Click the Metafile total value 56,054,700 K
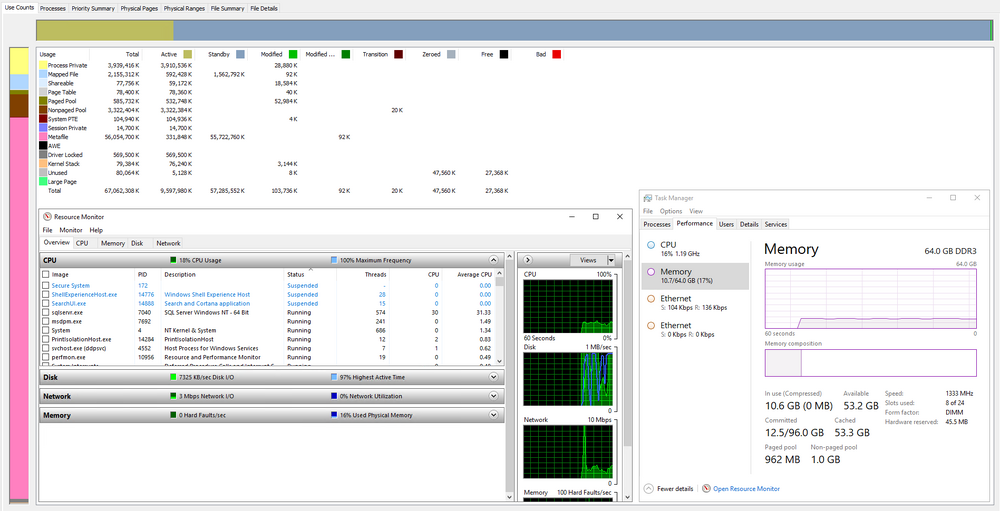 (x=121, y=137)
